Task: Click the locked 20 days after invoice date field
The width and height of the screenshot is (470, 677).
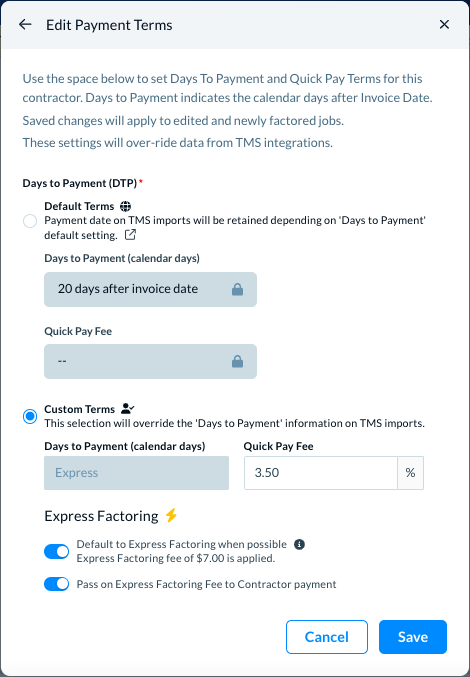Action: [150, 289]
